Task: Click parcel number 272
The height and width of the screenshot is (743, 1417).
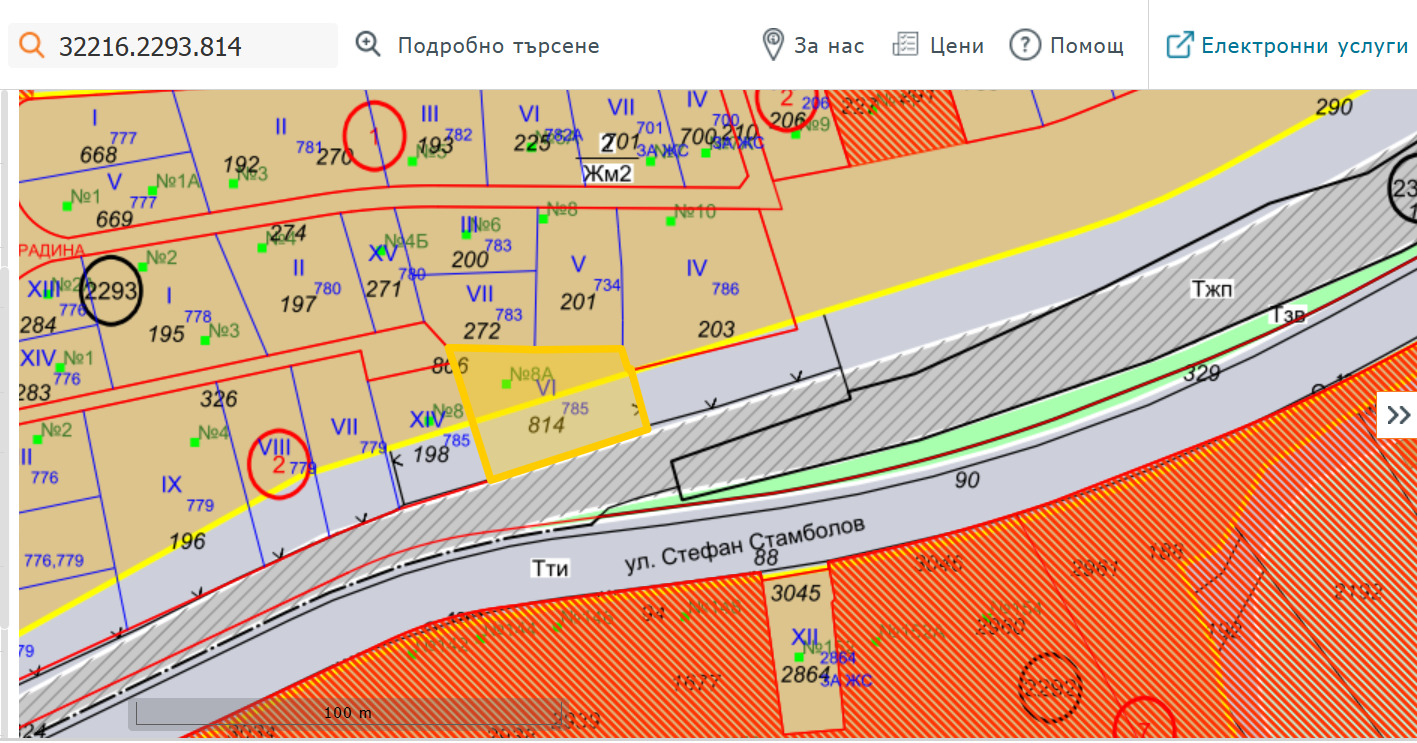Action: 482,330
